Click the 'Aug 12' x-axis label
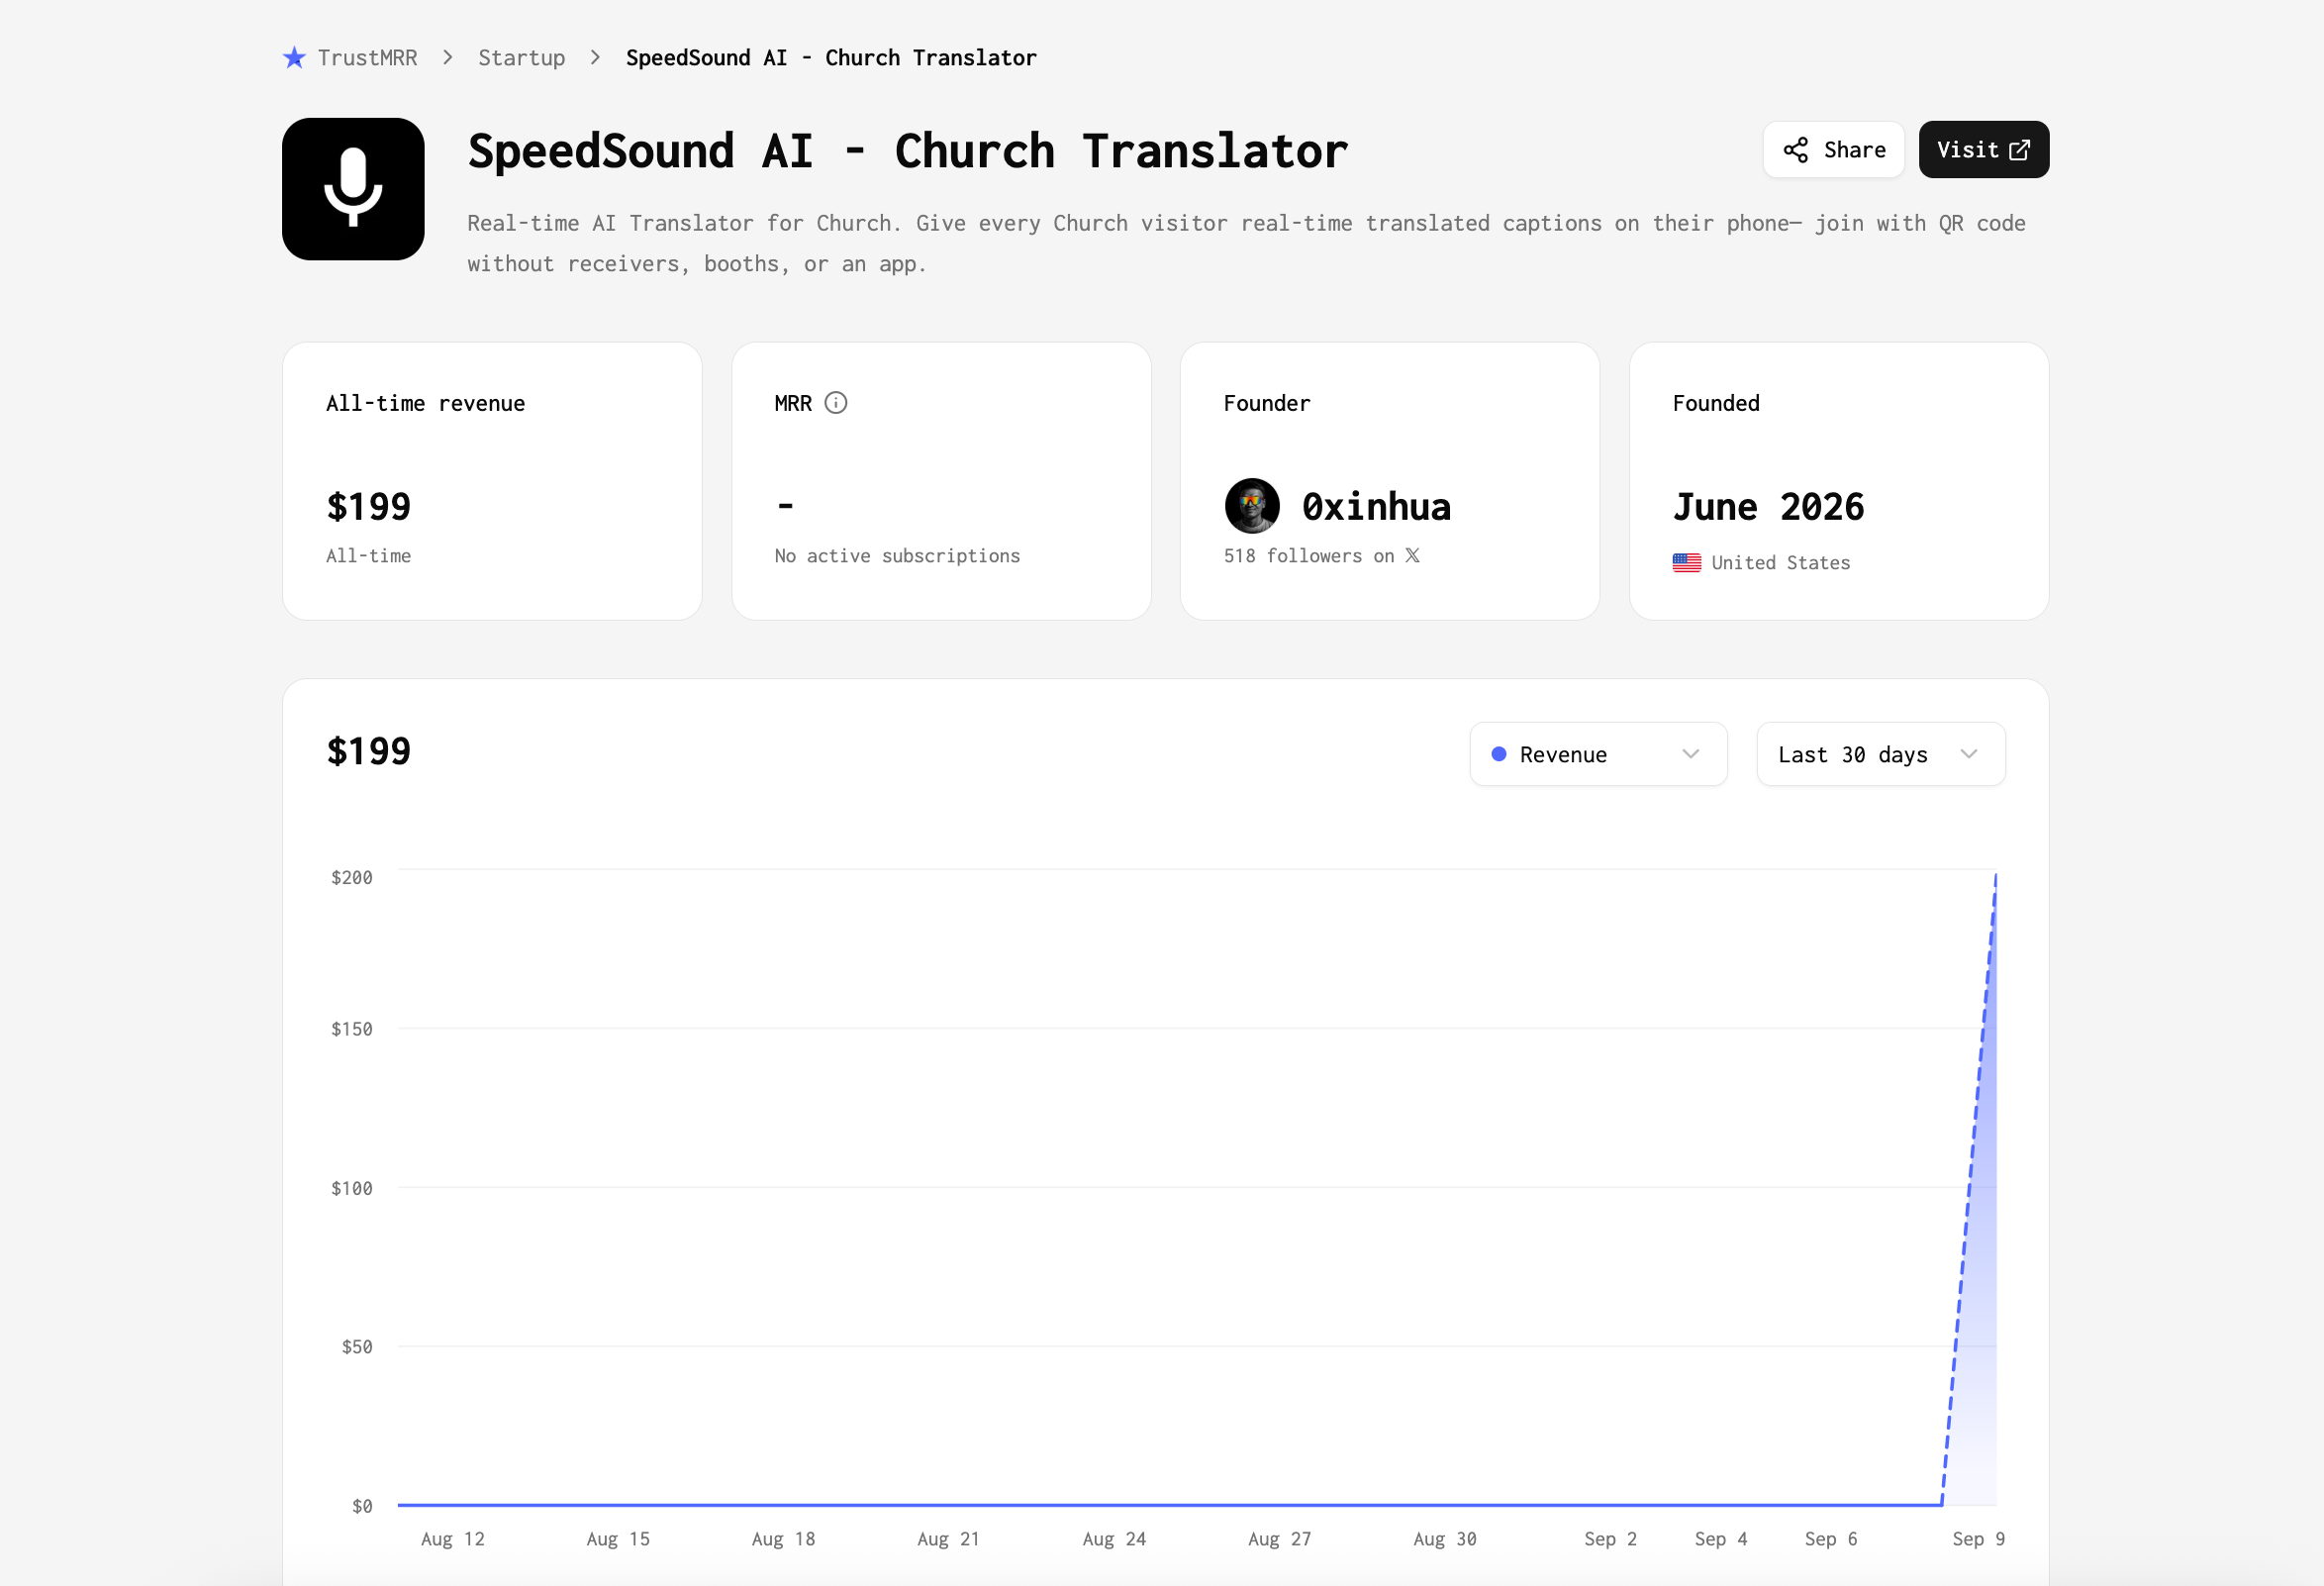The height and width of the screenshot is (1586, 2324). (x=452, y=1539)
